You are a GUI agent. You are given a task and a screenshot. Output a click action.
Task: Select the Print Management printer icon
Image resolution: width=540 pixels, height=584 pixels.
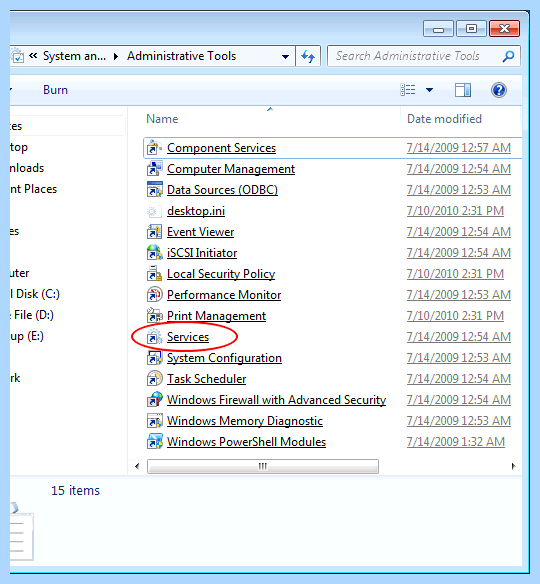154,315
